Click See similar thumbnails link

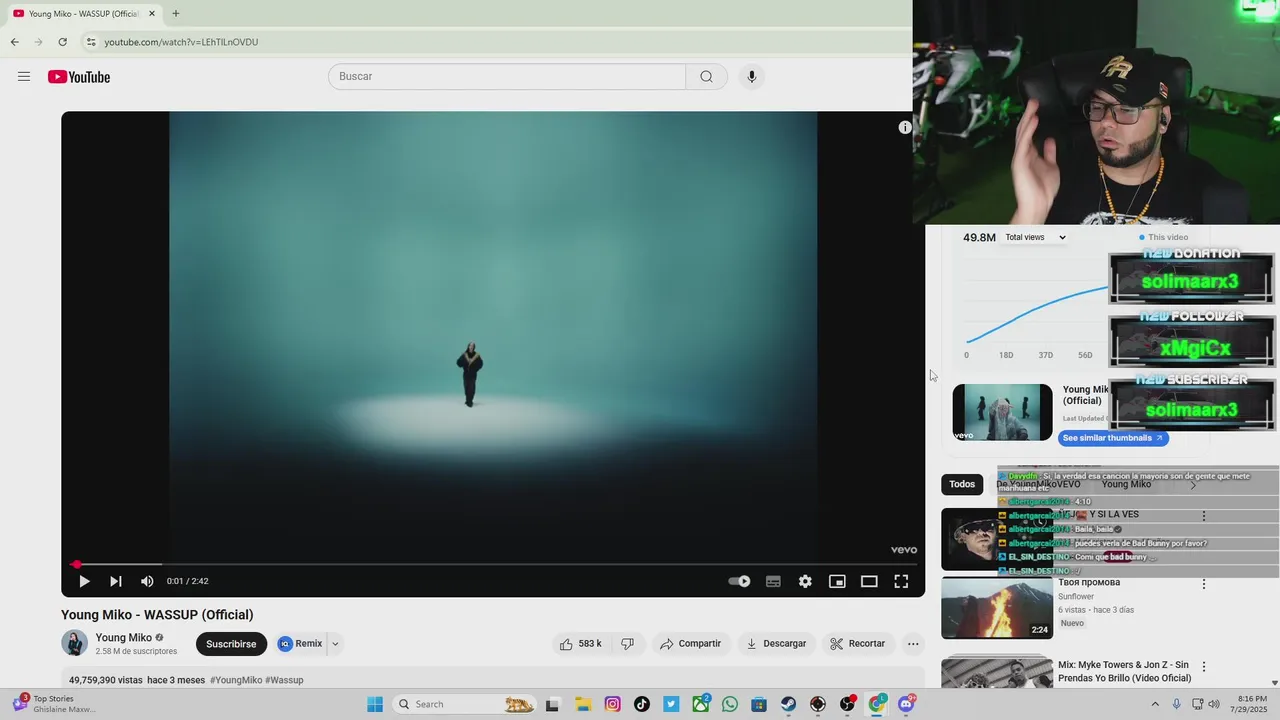1113,438
